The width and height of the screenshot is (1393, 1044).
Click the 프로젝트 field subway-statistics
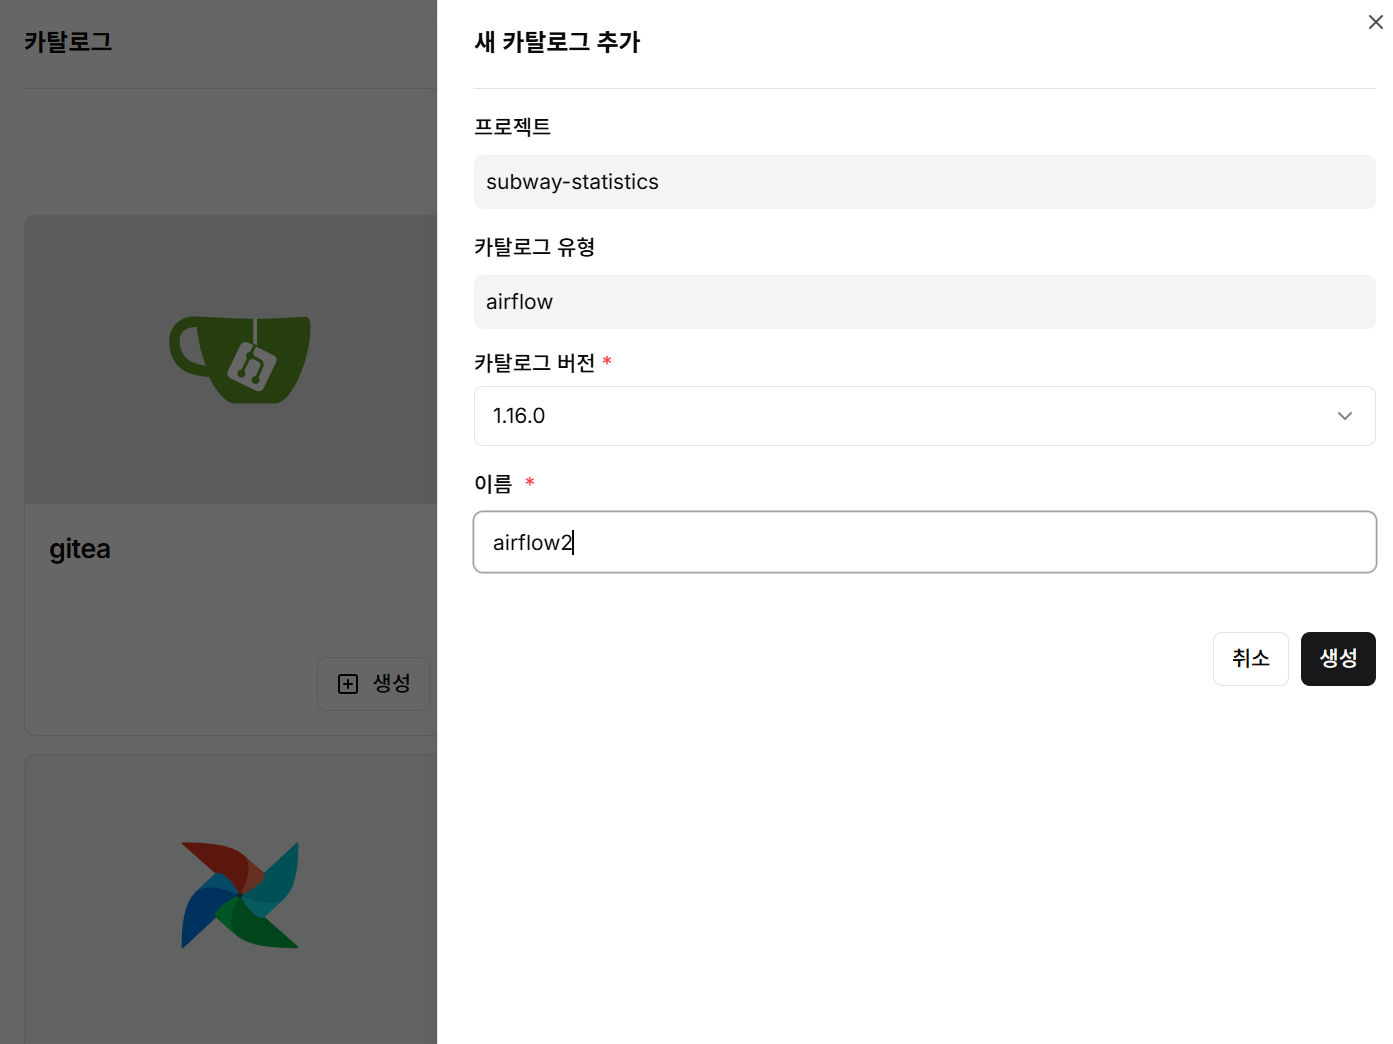tap(924, 182)
